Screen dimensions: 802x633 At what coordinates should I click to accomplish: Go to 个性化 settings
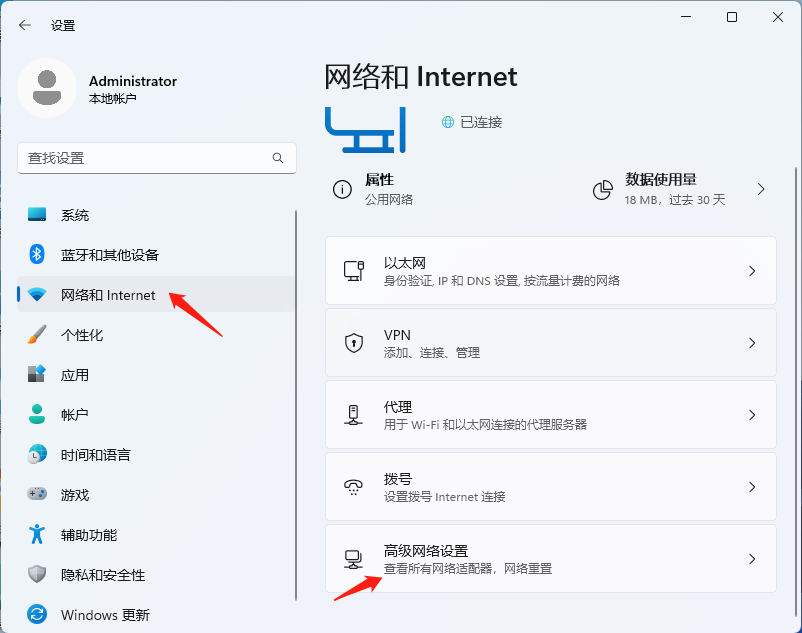[156, 335]
